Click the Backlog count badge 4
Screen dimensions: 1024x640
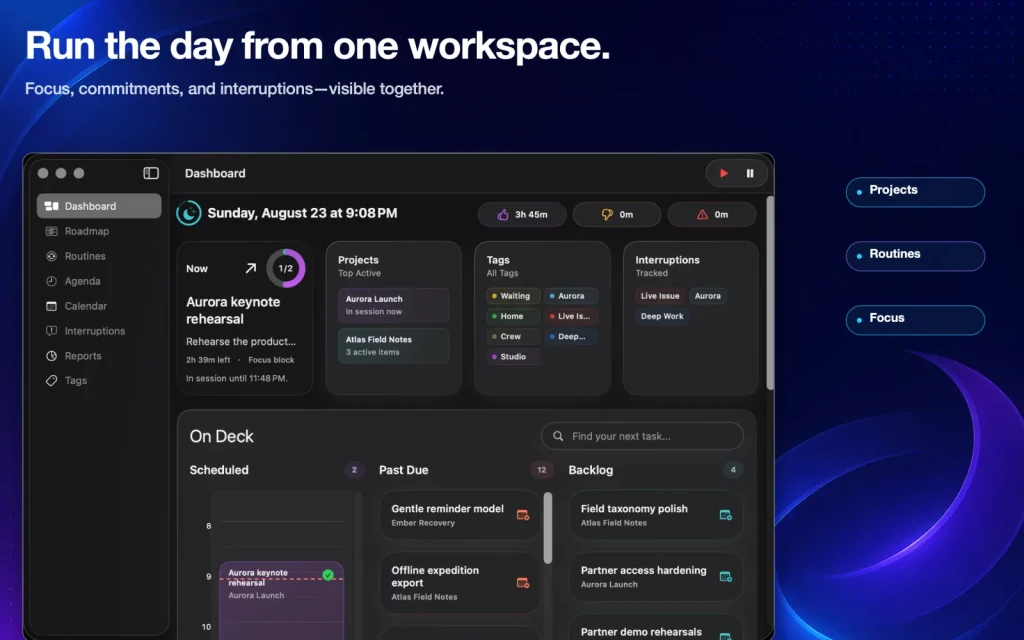click(733, 470)
